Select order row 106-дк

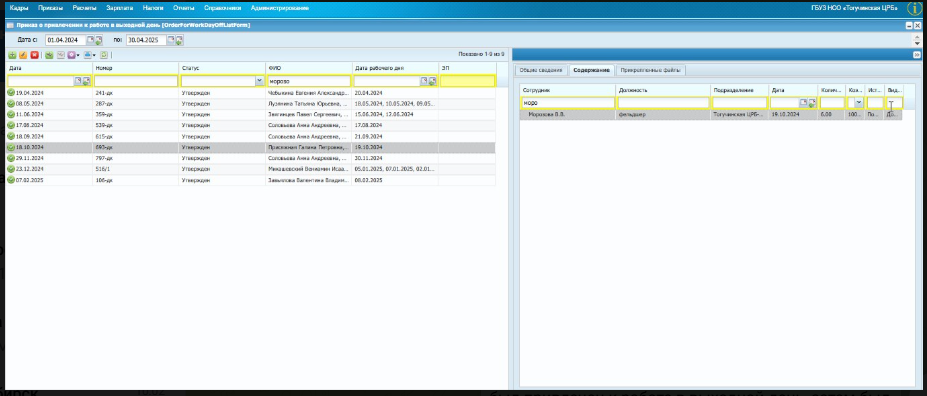251,180
